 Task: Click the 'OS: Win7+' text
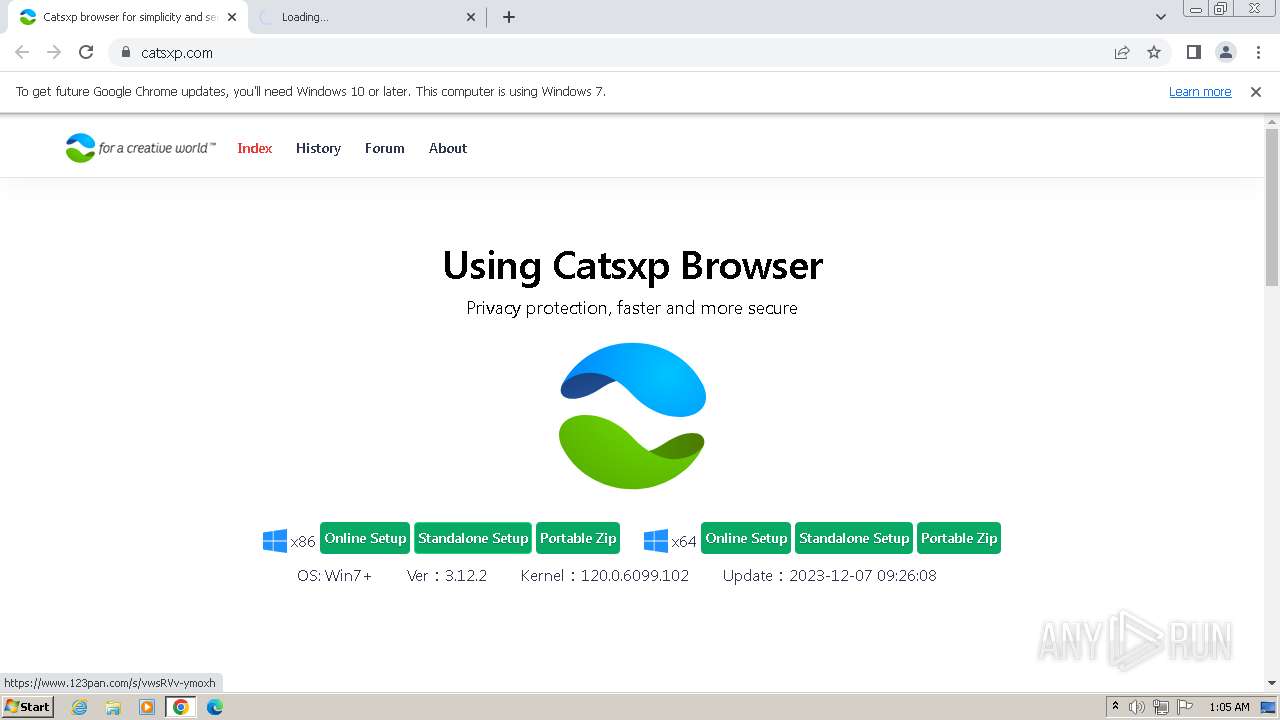[334, 576]
